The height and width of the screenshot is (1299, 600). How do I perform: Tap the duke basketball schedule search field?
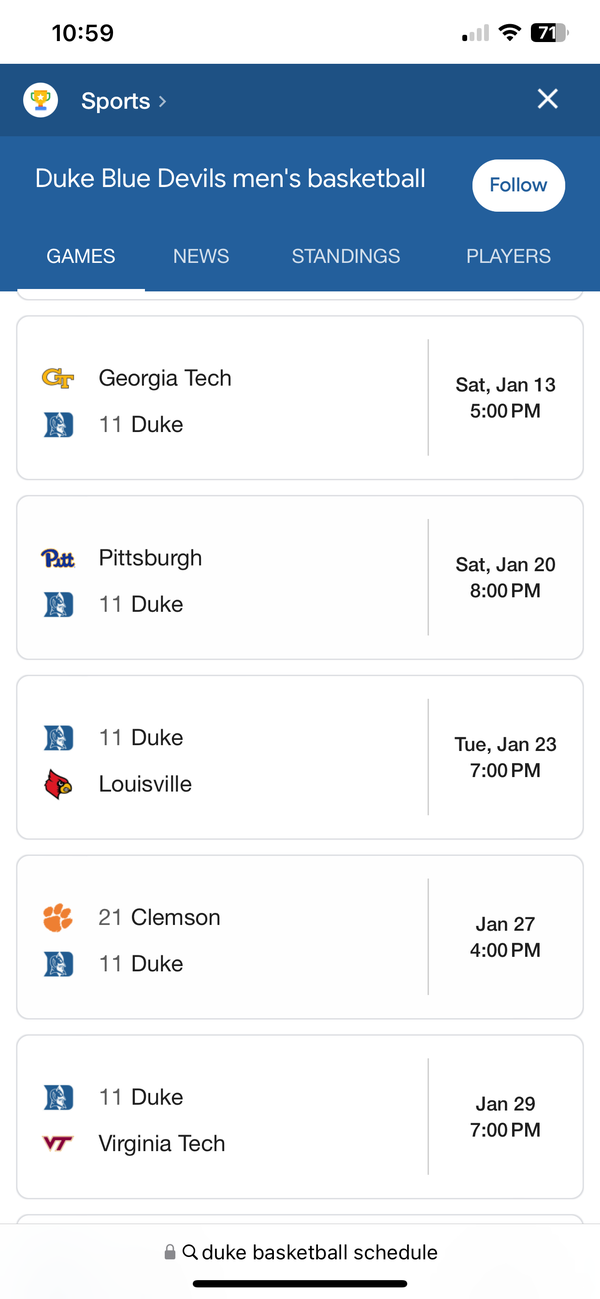(x=300, y=1252)
